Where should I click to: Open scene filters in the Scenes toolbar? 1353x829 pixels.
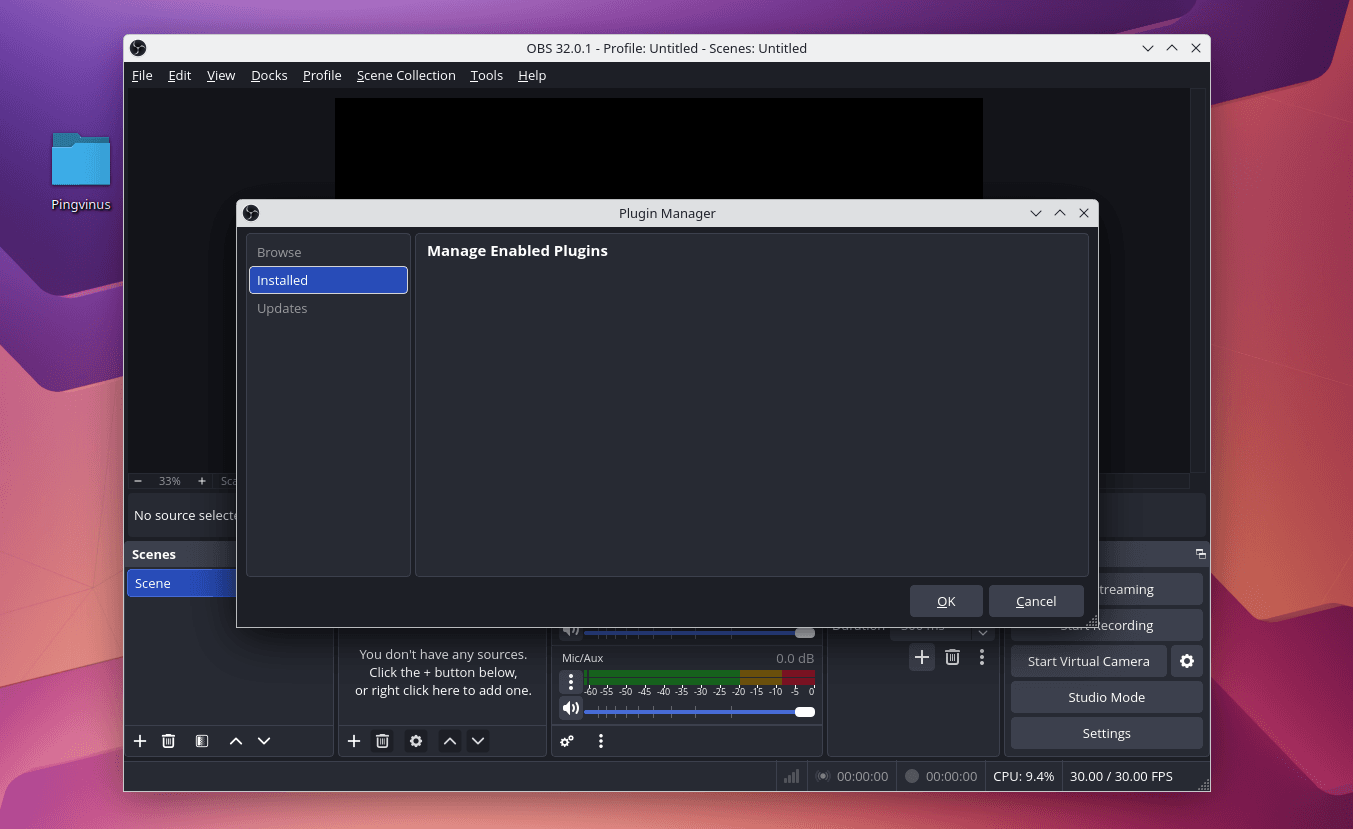(x=202, y=741)
